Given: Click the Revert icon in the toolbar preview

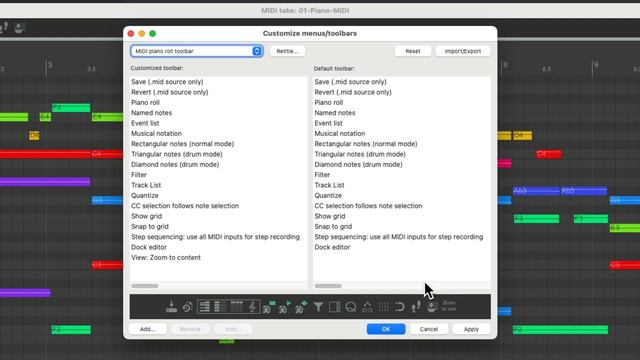Looking at the screenshot, I should tap(187, 307).
